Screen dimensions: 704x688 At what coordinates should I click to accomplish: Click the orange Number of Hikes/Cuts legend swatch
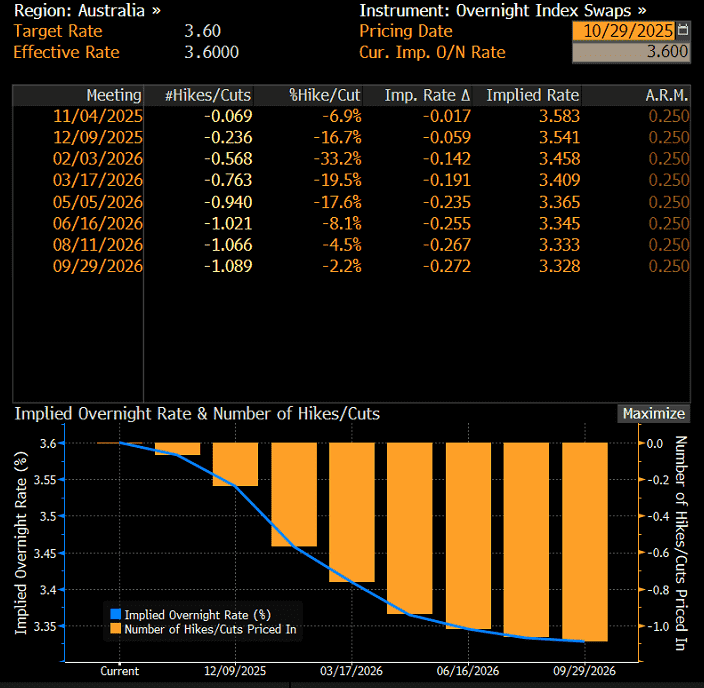click(116, 630)
